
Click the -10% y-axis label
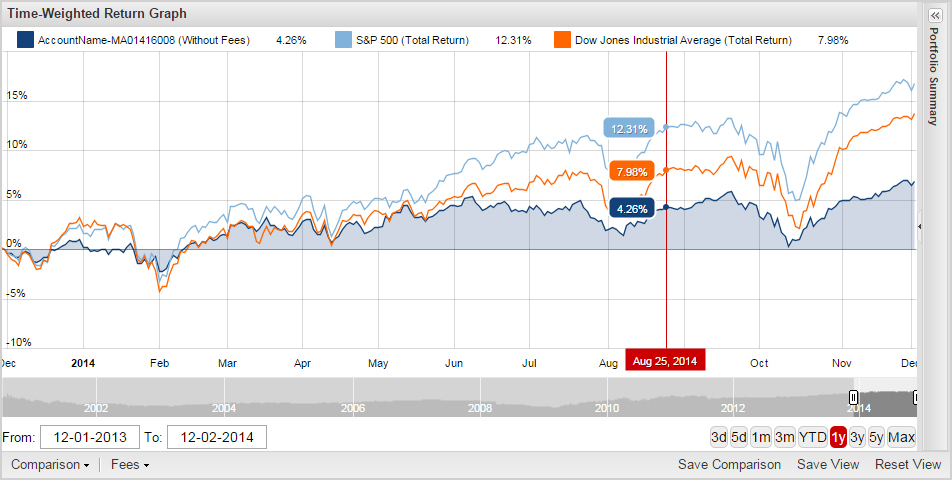pyautogui.click(x=18, y=342)
